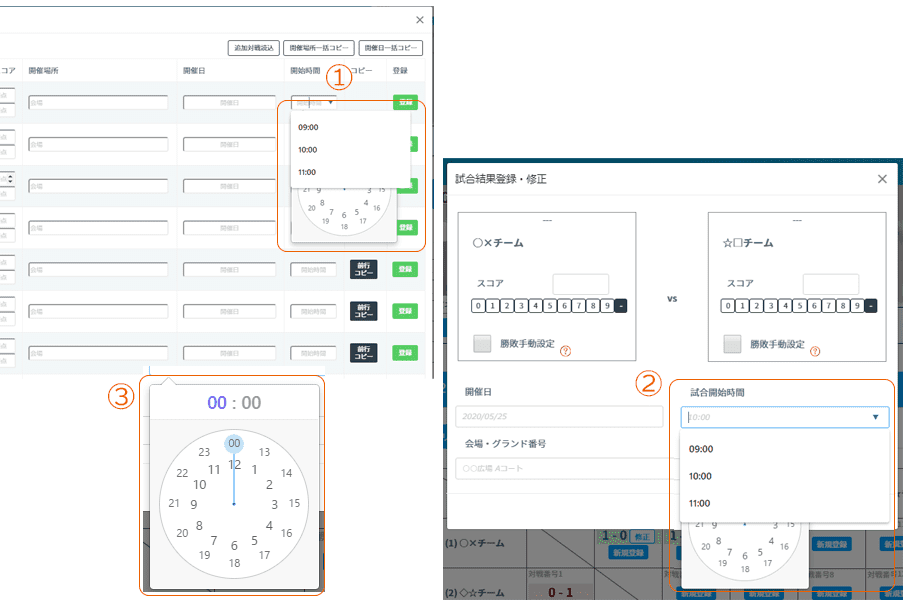Image resolution: width=903 pixels, height=600 pixels.
Task: Enable 勝敗手動設定 checkbox for ☆□チーム
Action: pos(732,344)
